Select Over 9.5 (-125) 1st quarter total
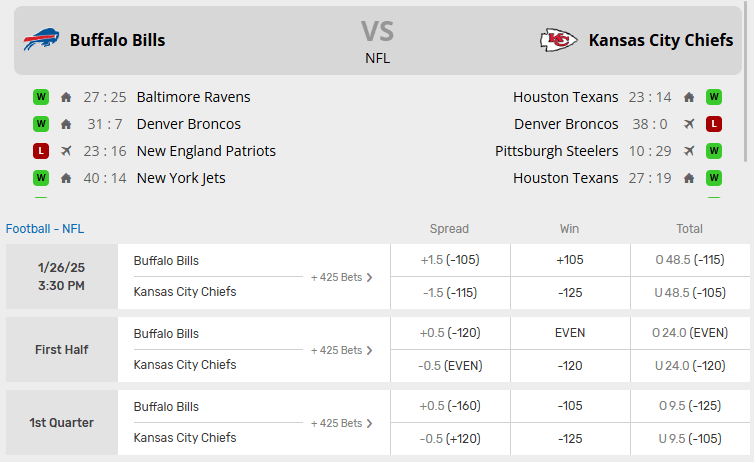The height and width of the screenshot is (462, 754). (x=690, y=406)
